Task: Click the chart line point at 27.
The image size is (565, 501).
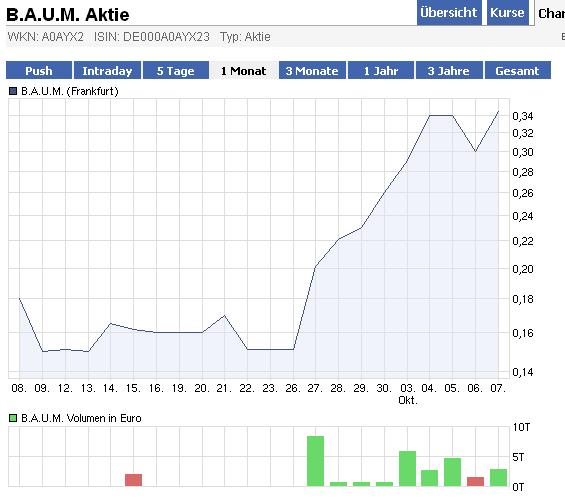Action: coord(316,267)
